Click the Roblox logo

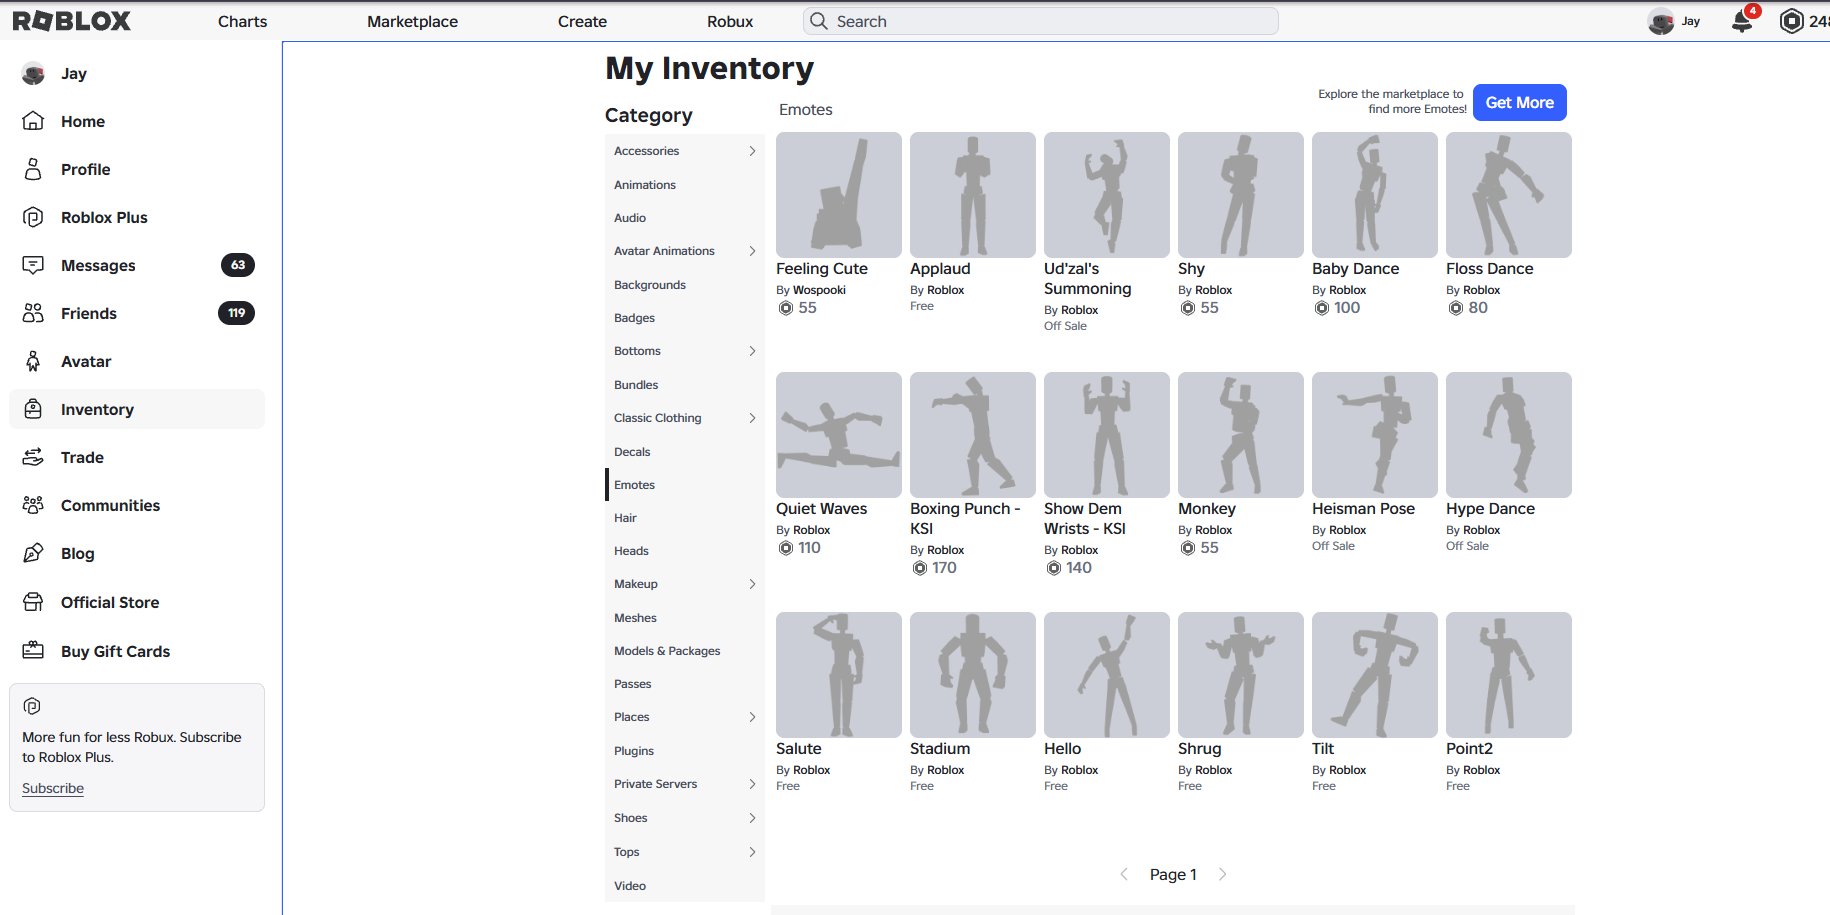(71, 21)
